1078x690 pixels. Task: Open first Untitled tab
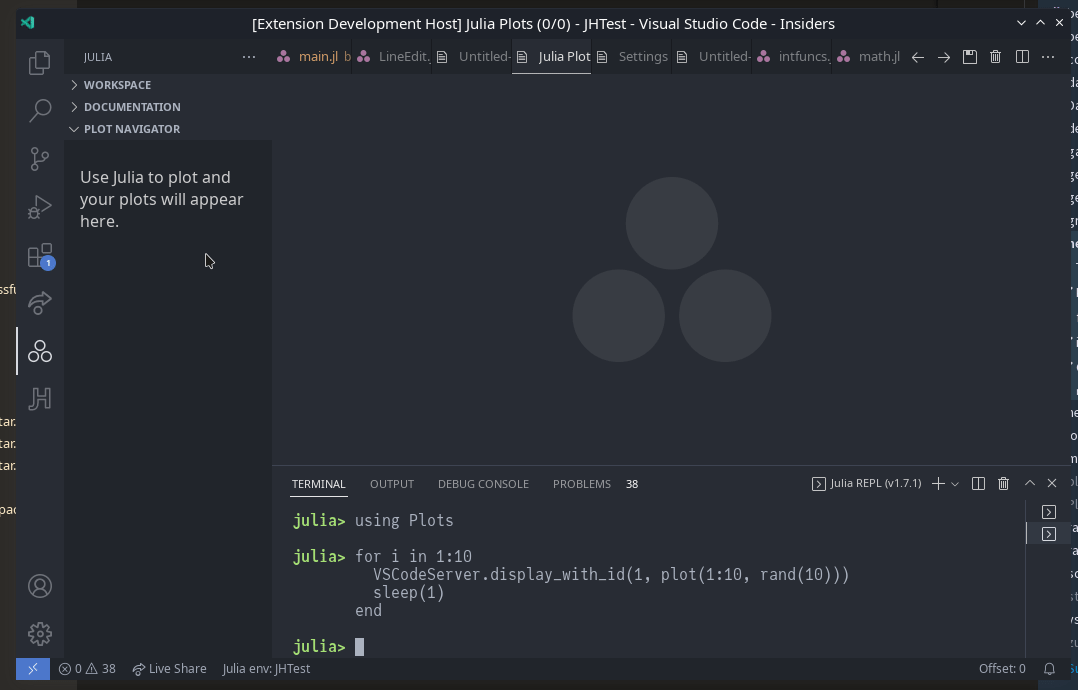pyautogui.click(x=474, y=57)
